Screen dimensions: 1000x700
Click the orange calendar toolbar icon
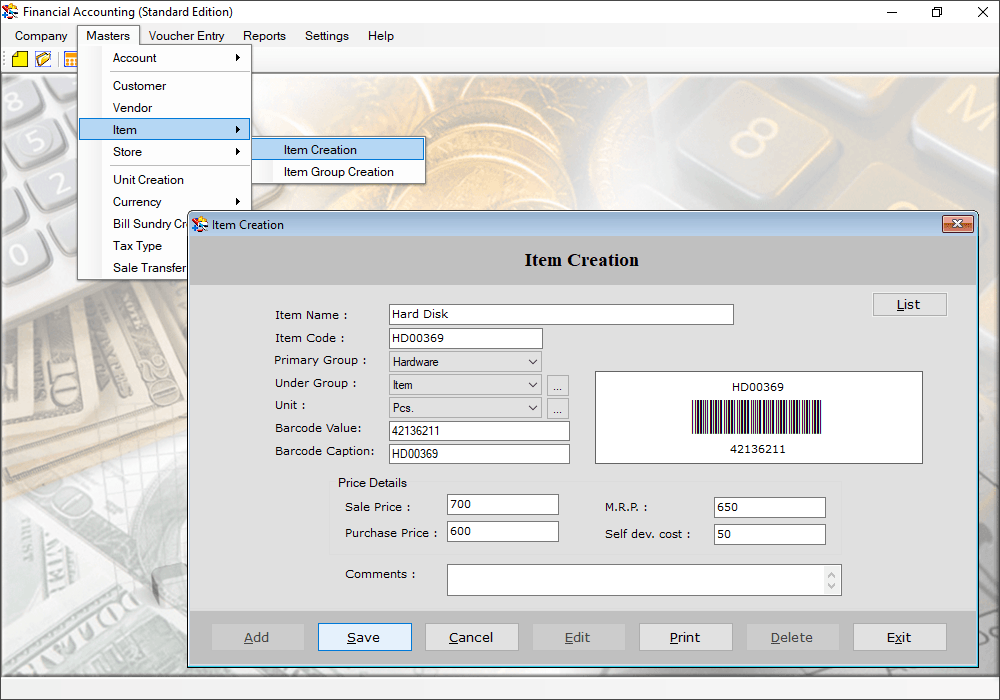[71, 59]
